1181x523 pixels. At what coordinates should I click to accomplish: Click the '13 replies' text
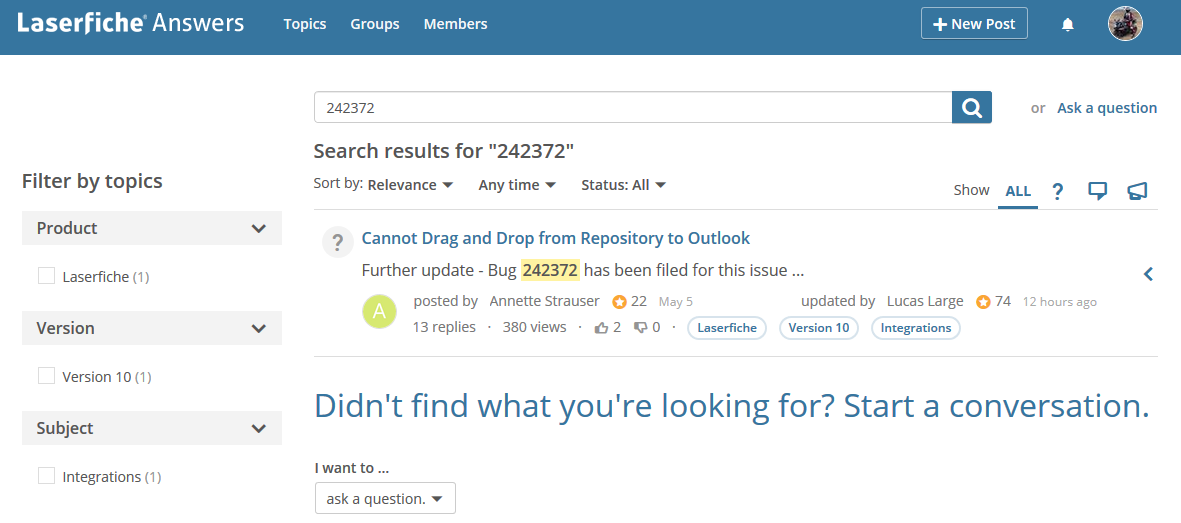click(444, 327)
